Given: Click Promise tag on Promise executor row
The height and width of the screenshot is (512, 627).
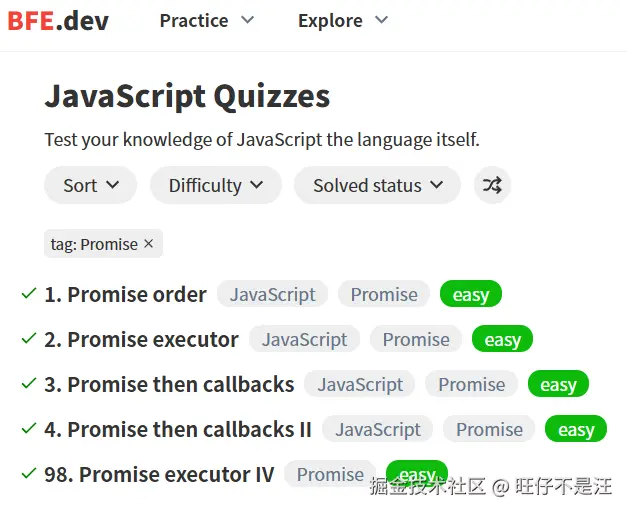Looking at the screenshot, I should [x=416, y=339].
